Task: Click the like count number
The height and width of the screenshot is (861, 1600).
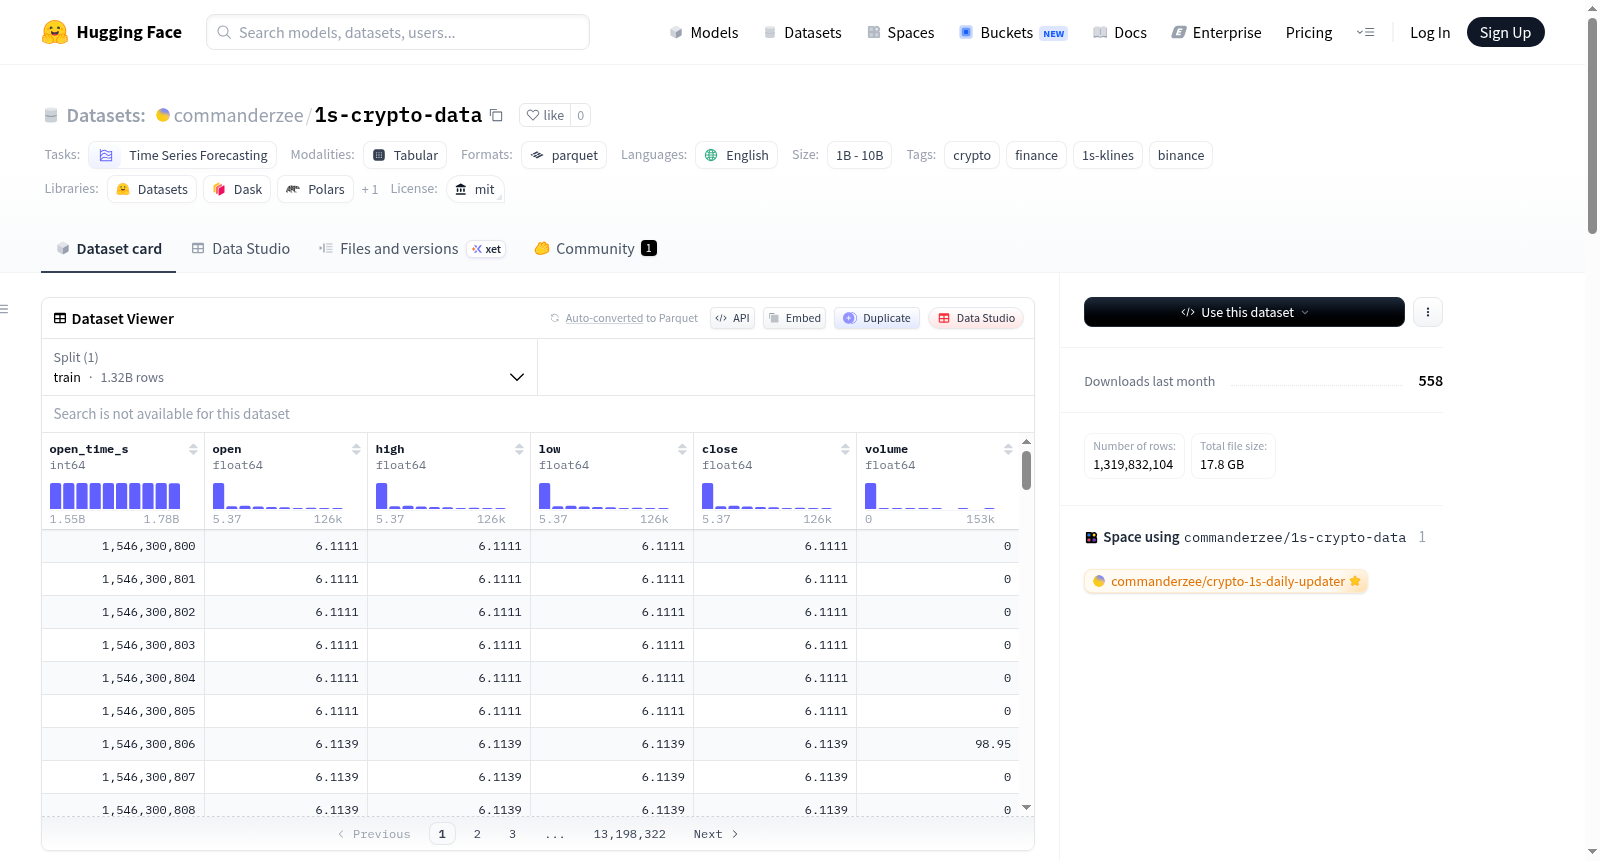Action: 580,115
